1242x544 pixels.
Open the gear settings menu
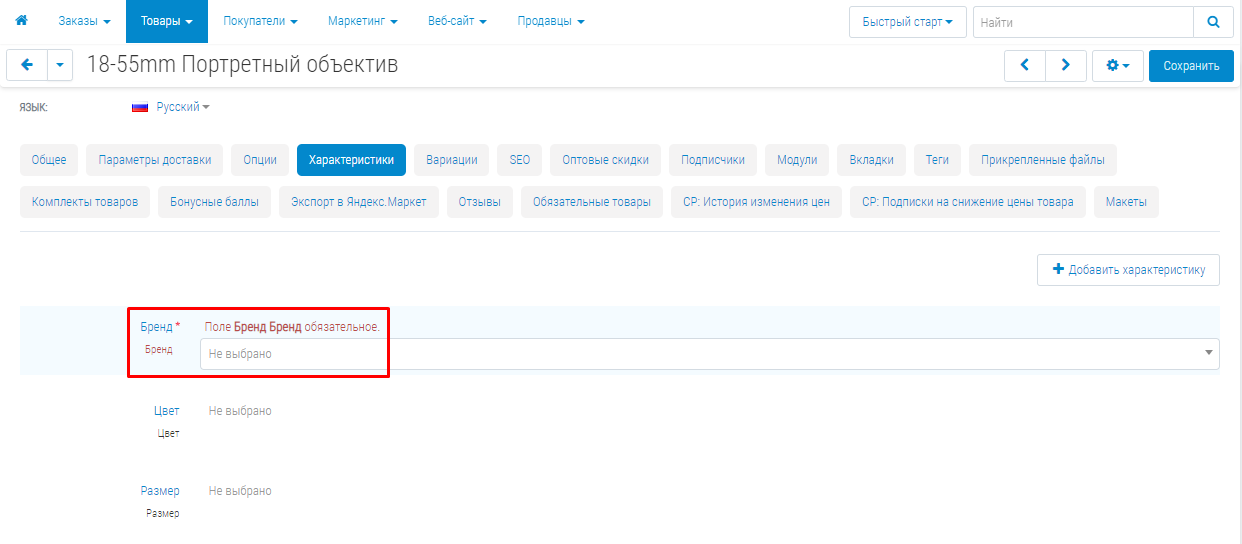click(1117, 65)
